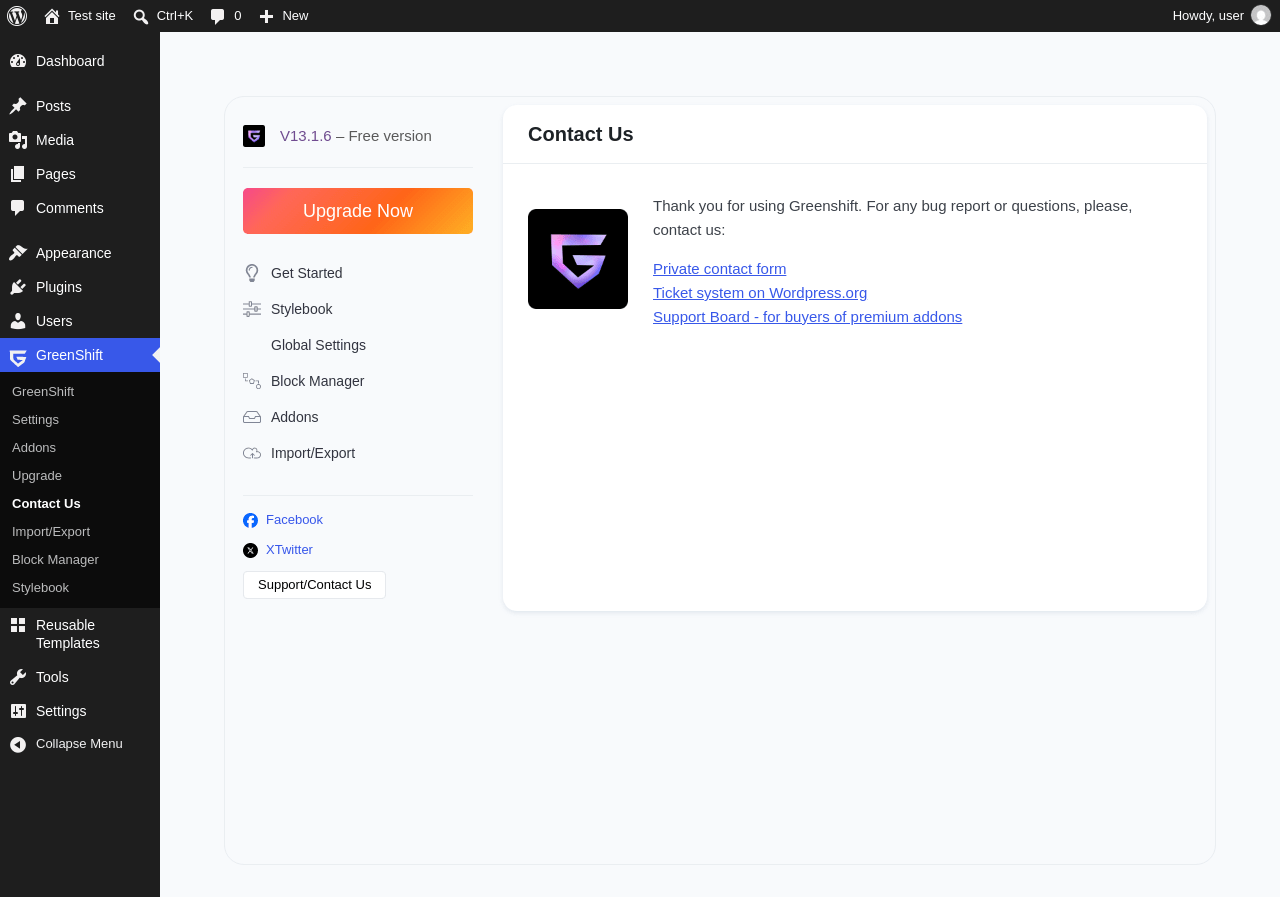Click the Get Started lightbulb icon
The width and height of the screenshot is (1280, 897).
(x=252, y=273)
